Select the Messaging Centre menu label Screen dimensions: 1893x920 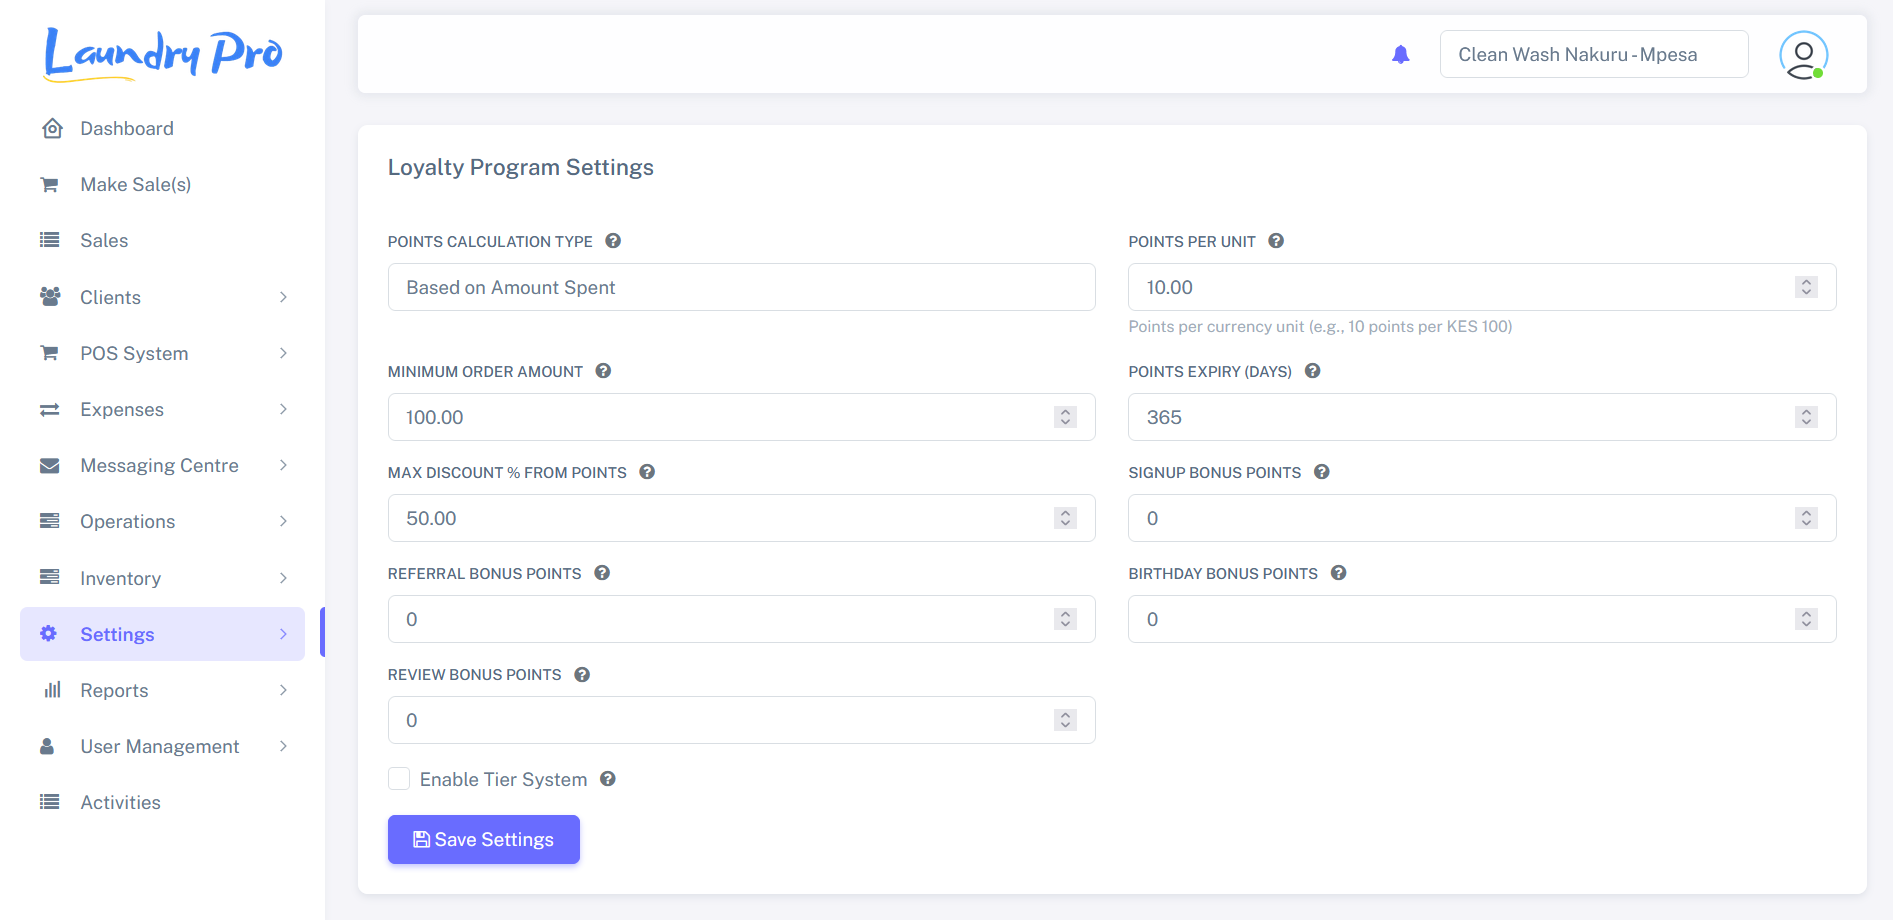(x=159, y=465)
